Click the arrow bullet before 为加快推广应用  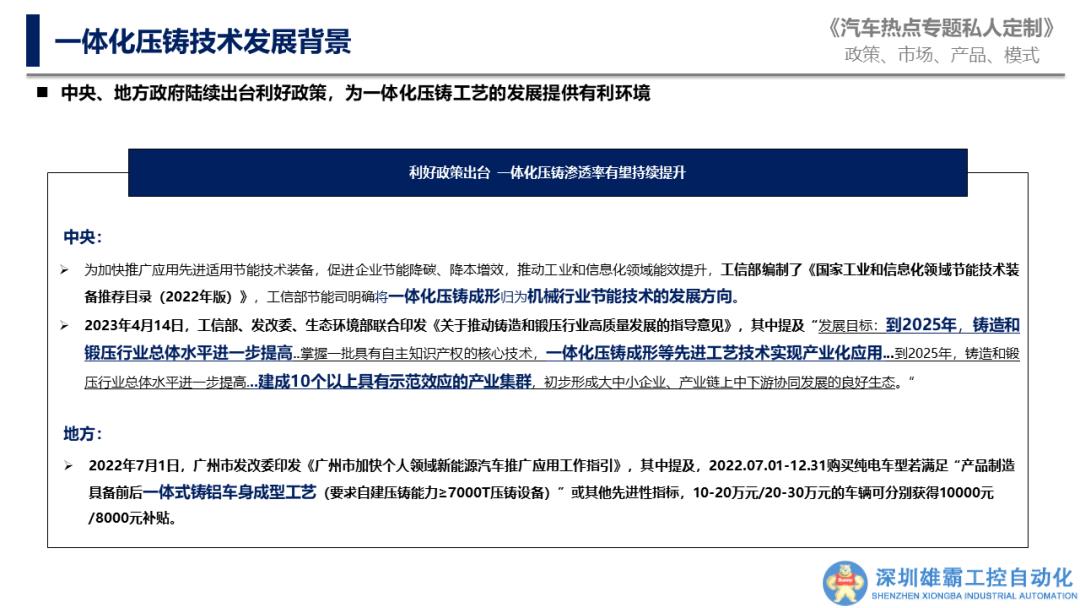(64, 271)
